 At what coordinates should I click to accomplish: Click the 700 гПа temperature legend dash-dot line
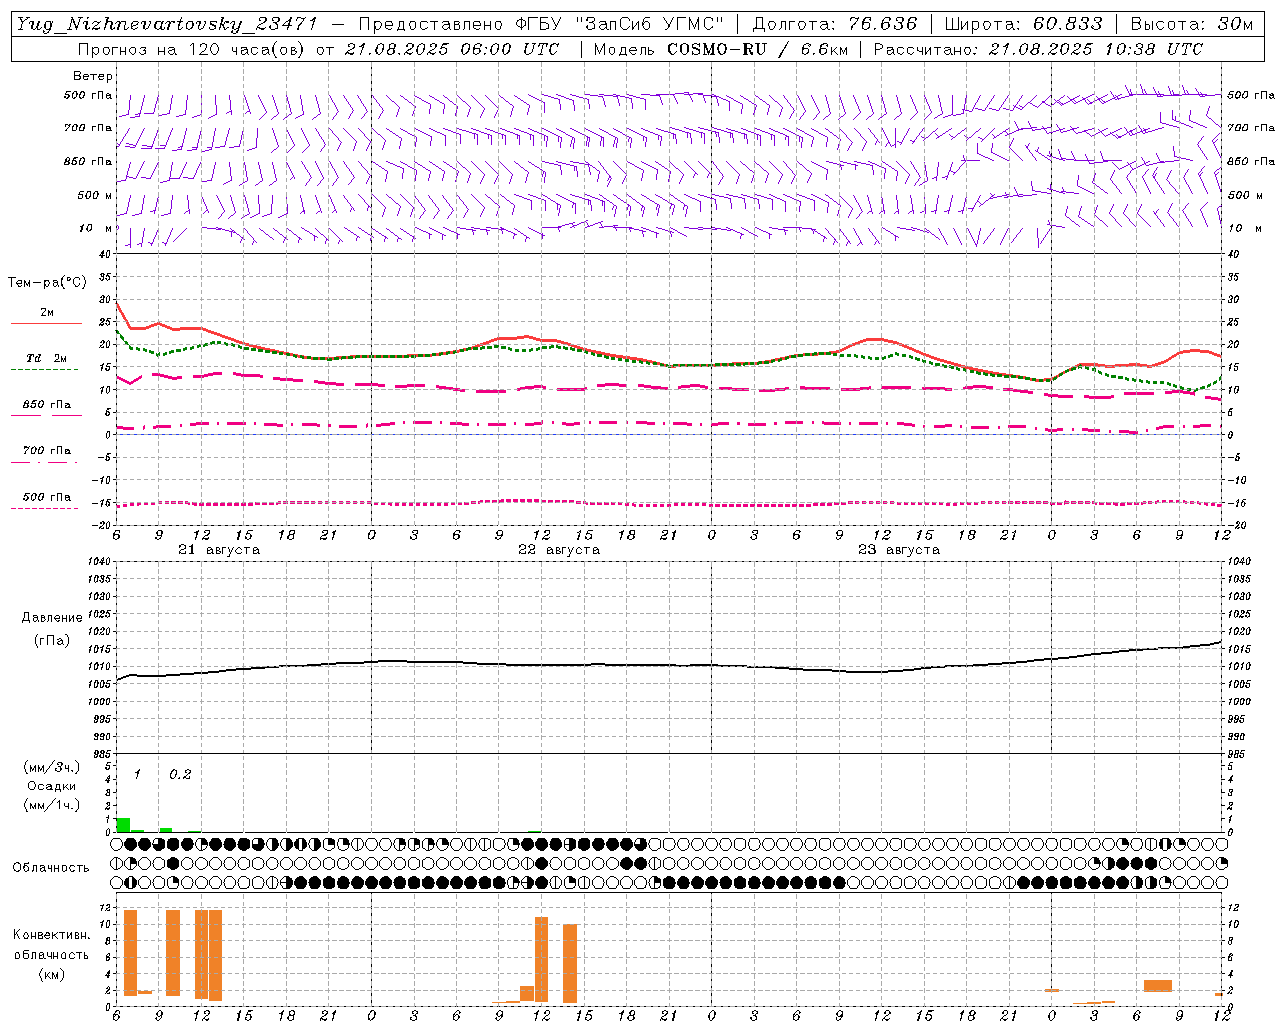coord(45,462)
